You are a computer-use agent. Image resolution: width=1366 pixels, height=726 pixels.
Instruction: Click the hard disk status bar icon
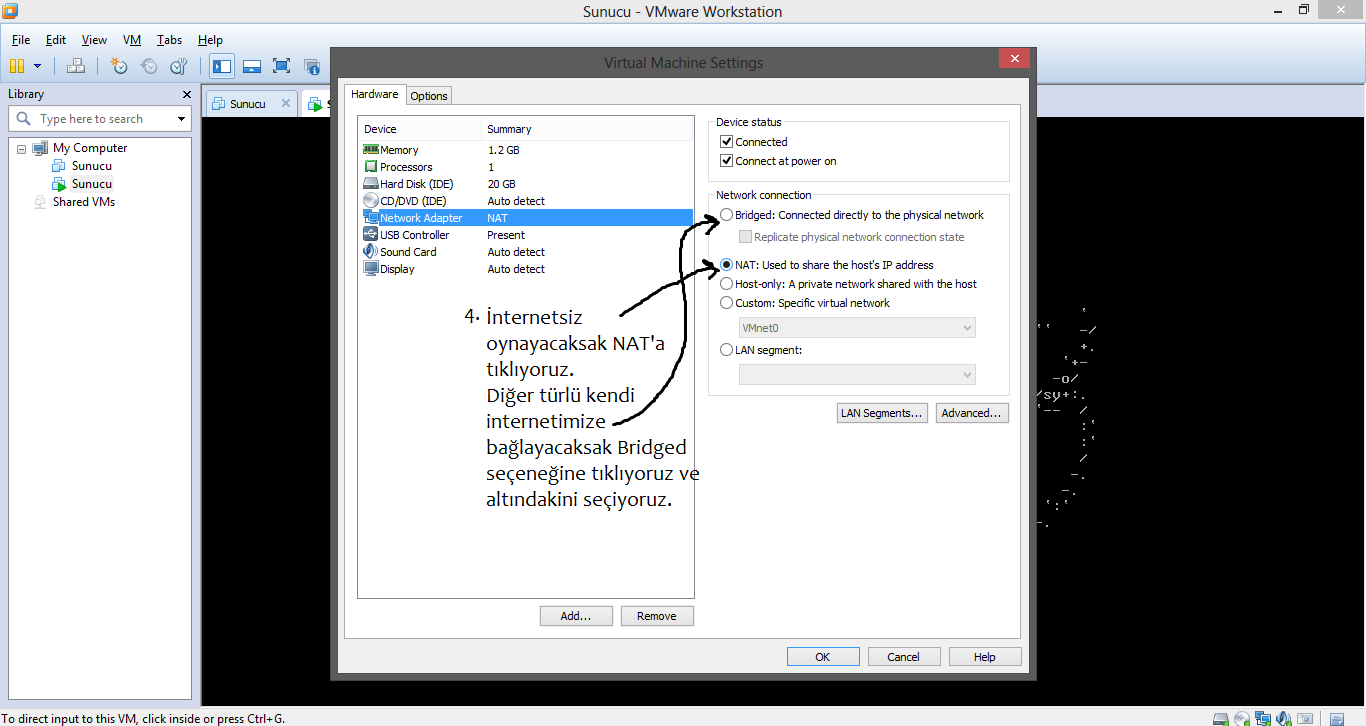(x=1221, y=718)
